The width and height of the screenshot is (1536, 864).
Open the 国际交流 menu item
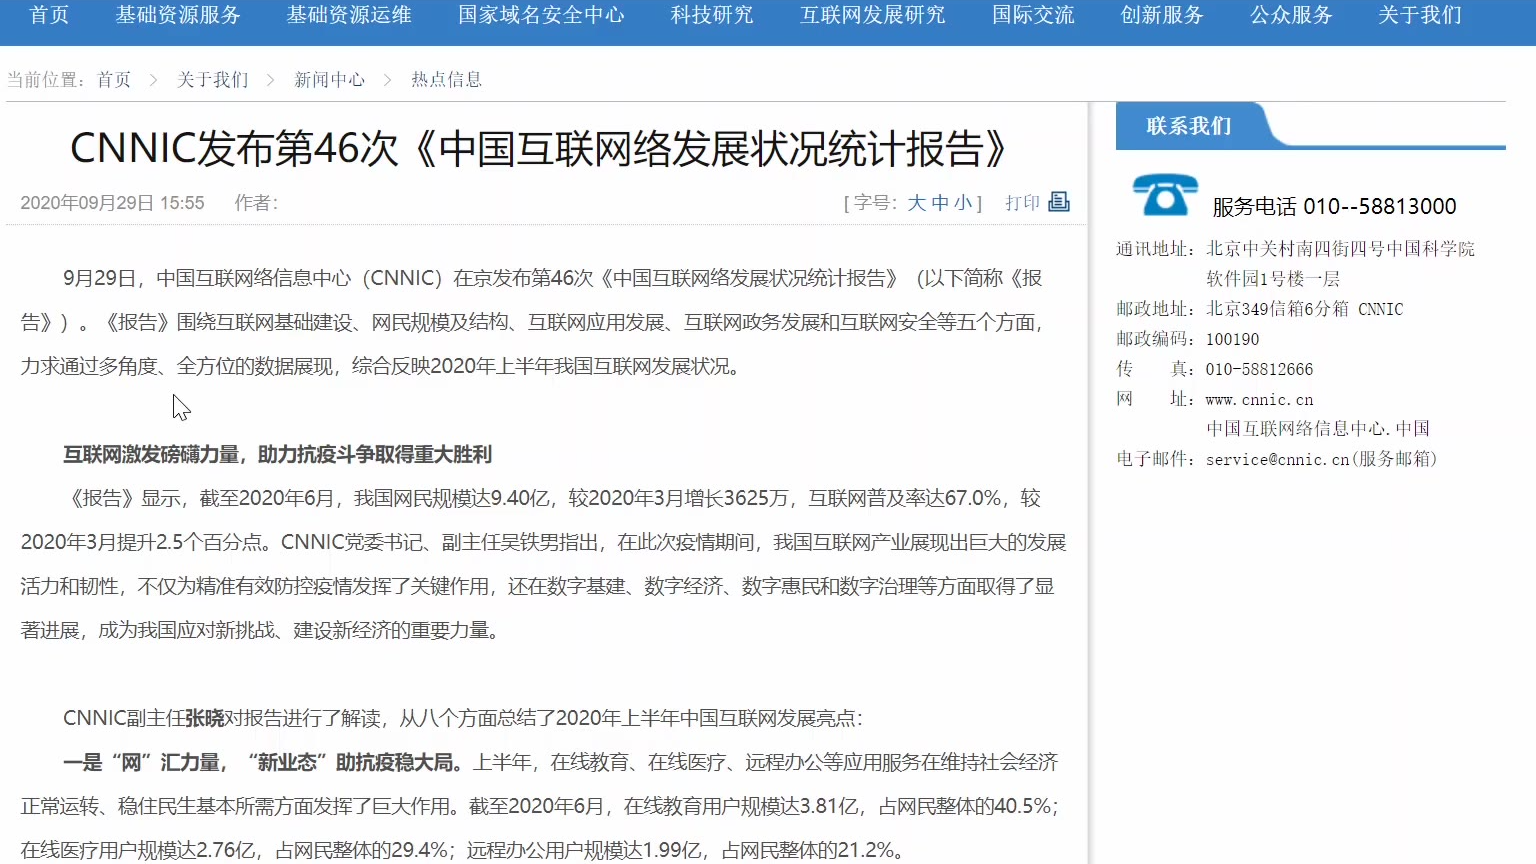(1033, 15)
